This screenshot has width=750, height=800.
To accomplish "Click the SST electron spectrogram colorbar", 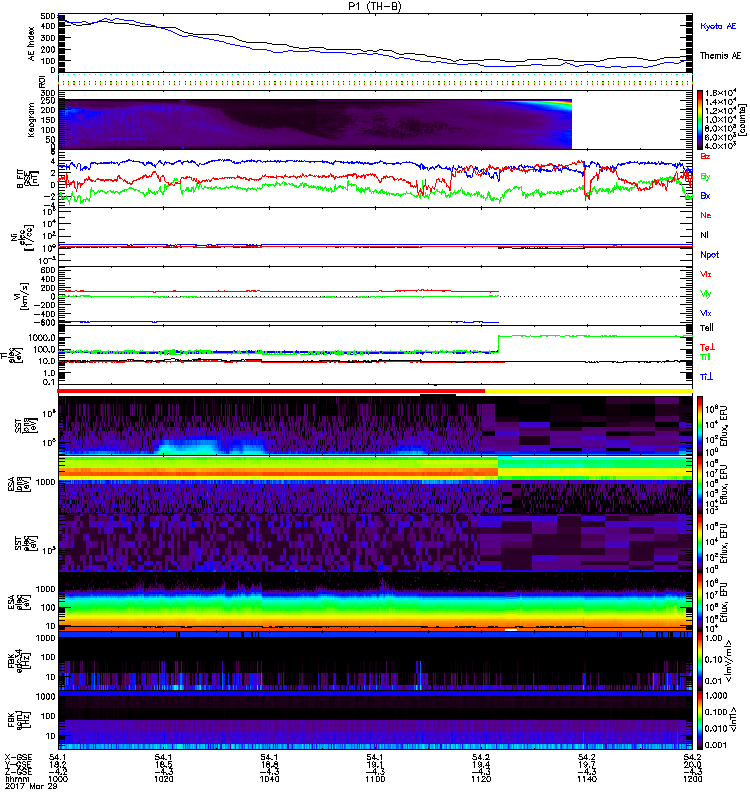I will pyautogui.click(x=699, y=543).
